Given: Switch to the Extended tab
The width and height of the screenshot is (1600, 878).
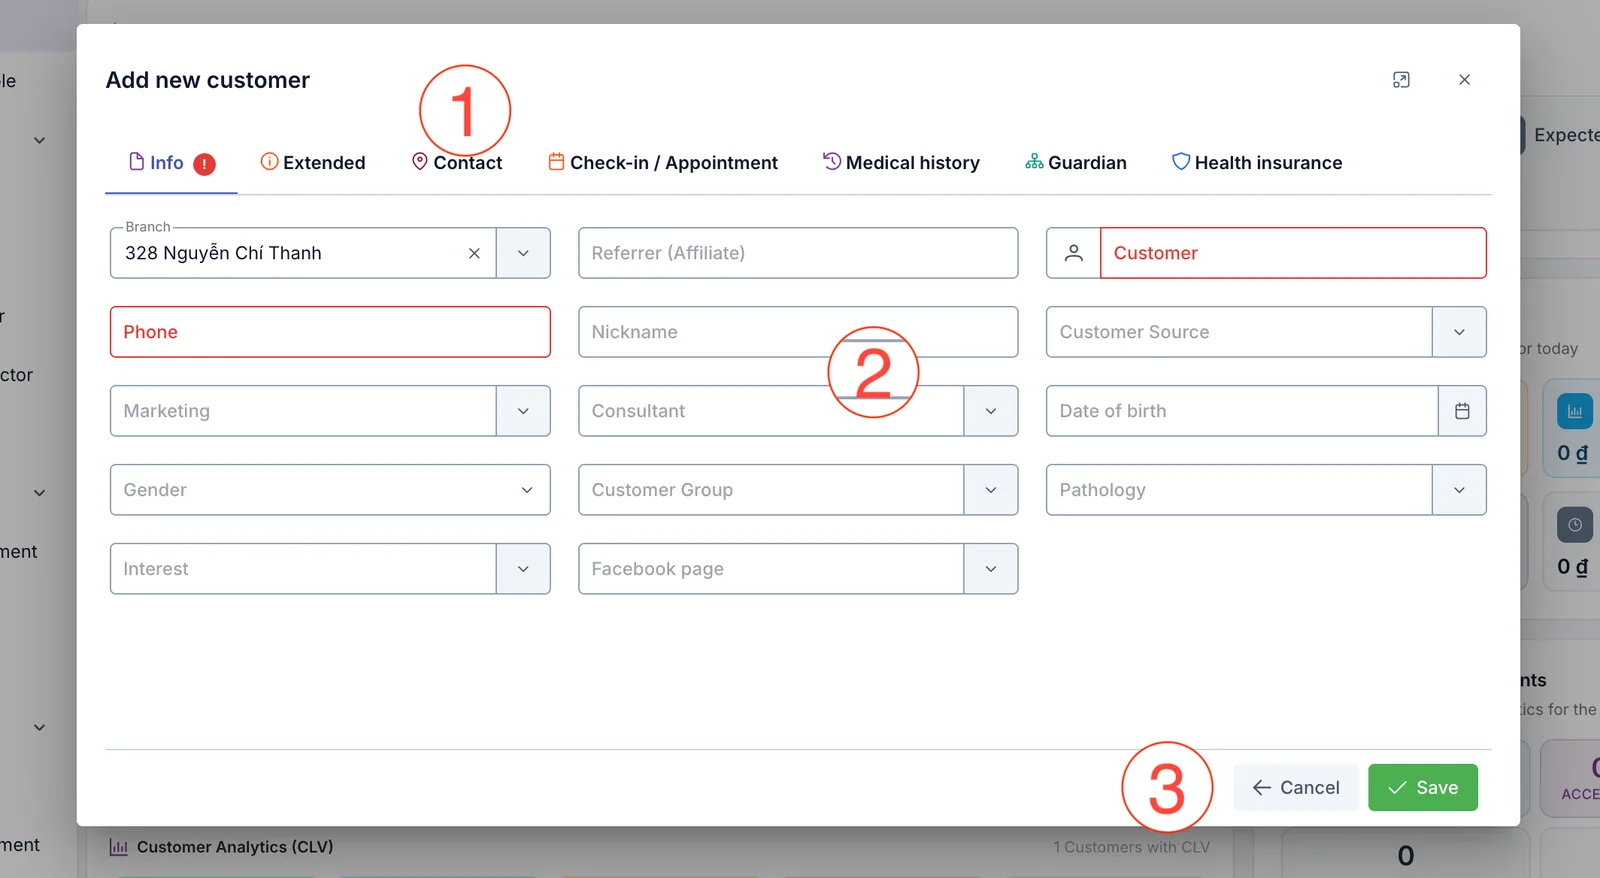Looking at the screenshot, I should point(313,162).
